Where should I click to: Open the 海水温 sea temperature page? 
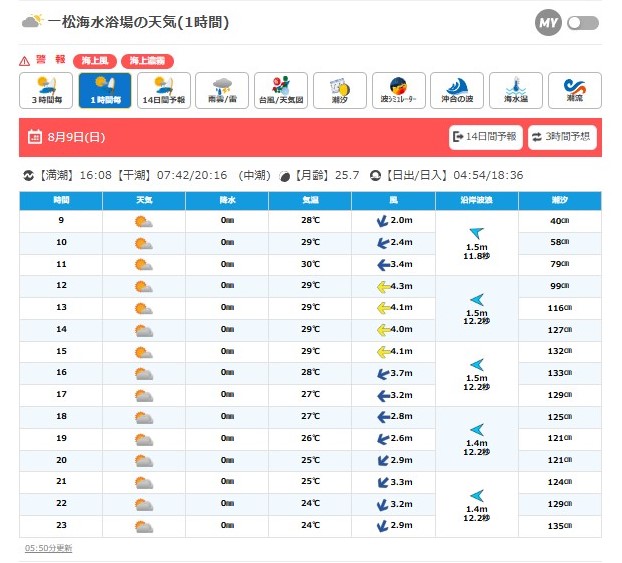[516, 90]
